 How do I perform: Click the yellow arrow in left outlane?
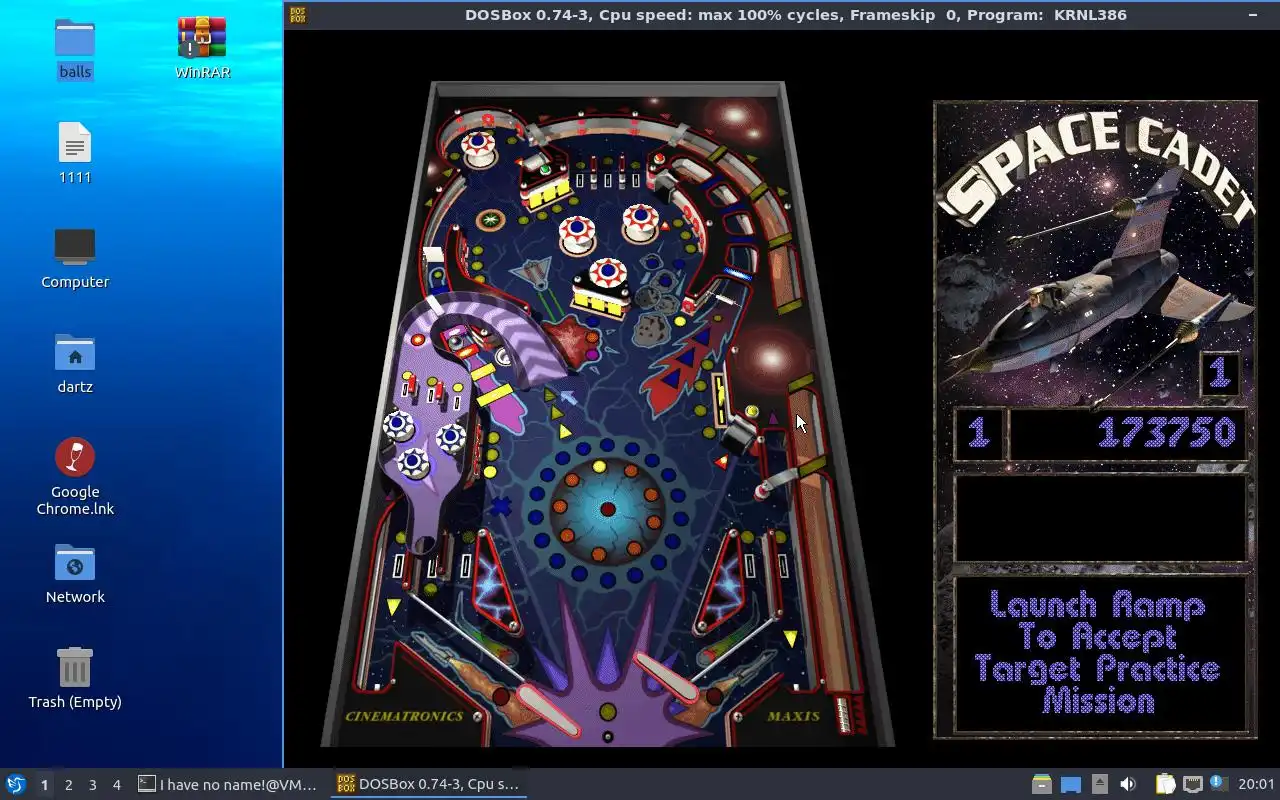pos(393,606)
